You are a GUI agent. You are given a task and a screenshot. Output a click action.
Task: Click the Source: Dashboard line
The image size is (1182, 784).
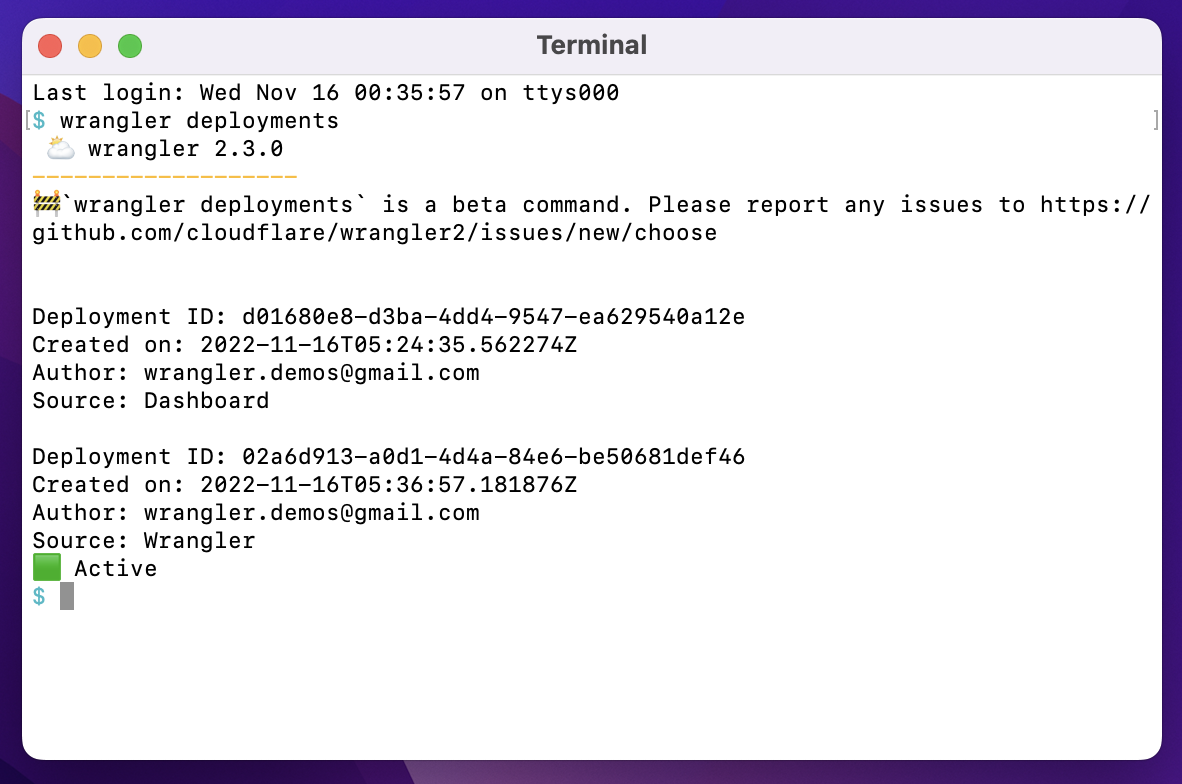(x=151, y=400)
